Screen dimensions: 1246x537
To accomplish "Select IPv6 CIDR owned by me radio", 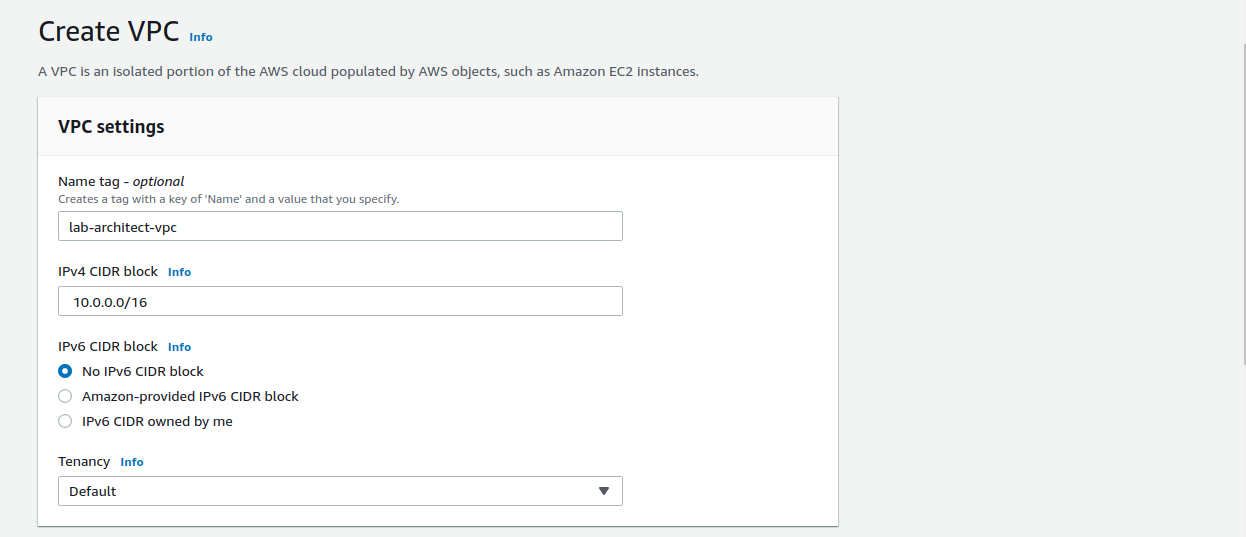I will click(65, 421).
